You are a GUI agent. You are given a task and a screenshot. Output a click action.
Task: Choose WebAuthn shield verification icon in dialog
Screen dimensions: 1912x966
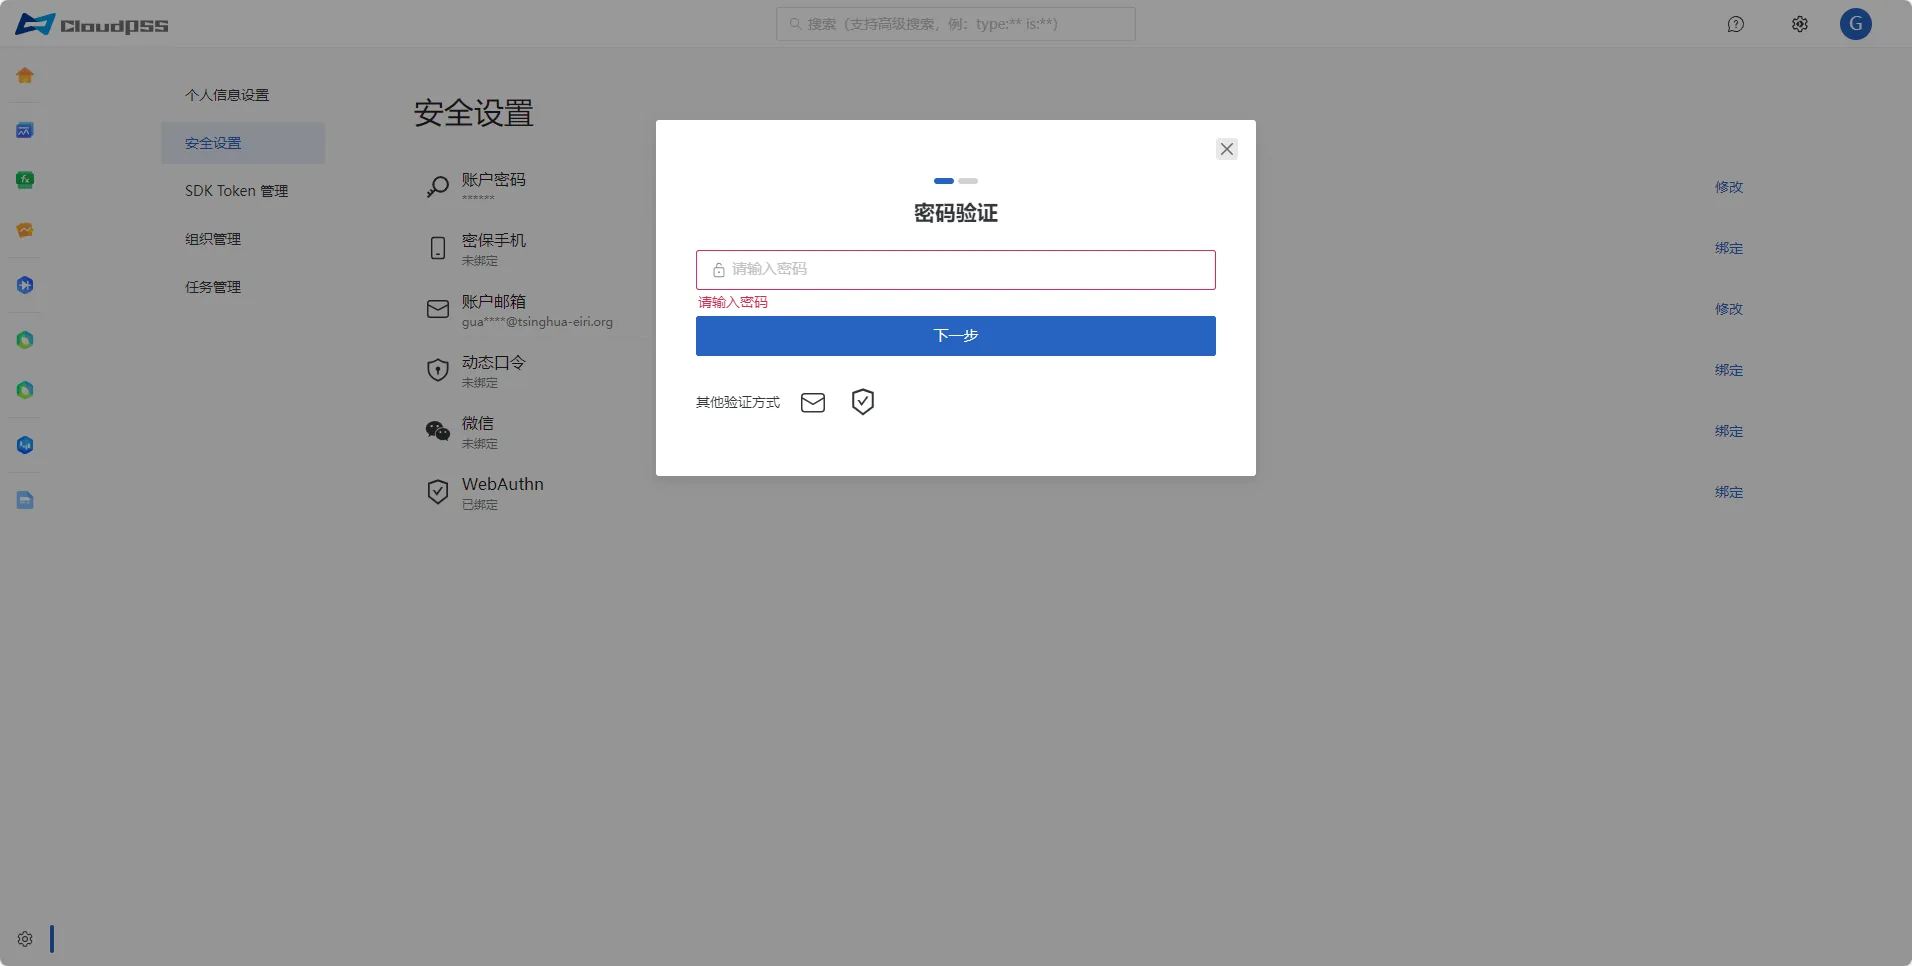863,402
